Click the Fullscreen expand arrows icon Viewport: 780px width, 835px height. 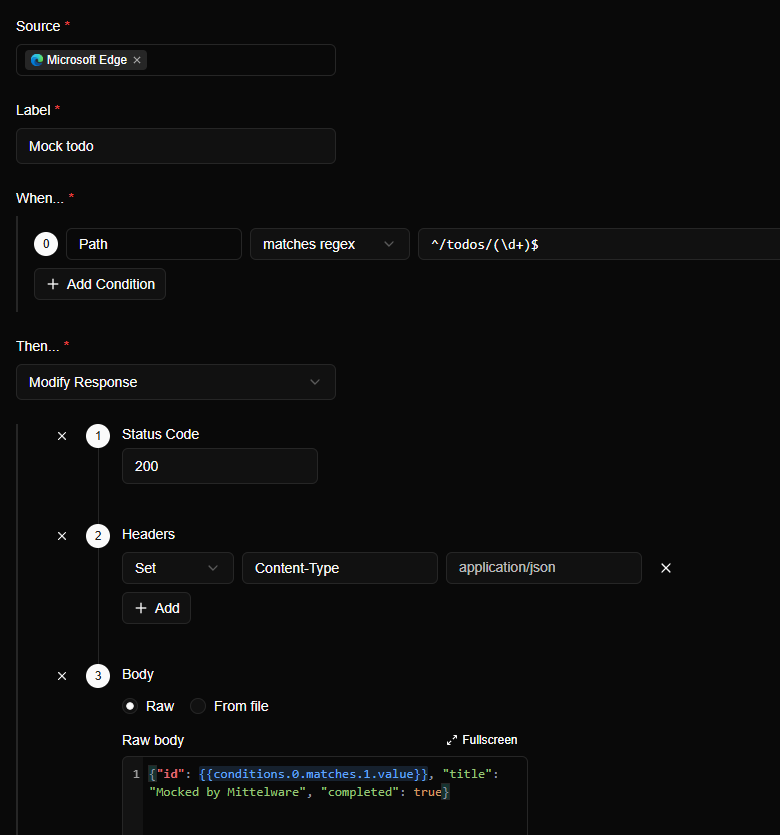pyautogui.click(x=451, y=740)
